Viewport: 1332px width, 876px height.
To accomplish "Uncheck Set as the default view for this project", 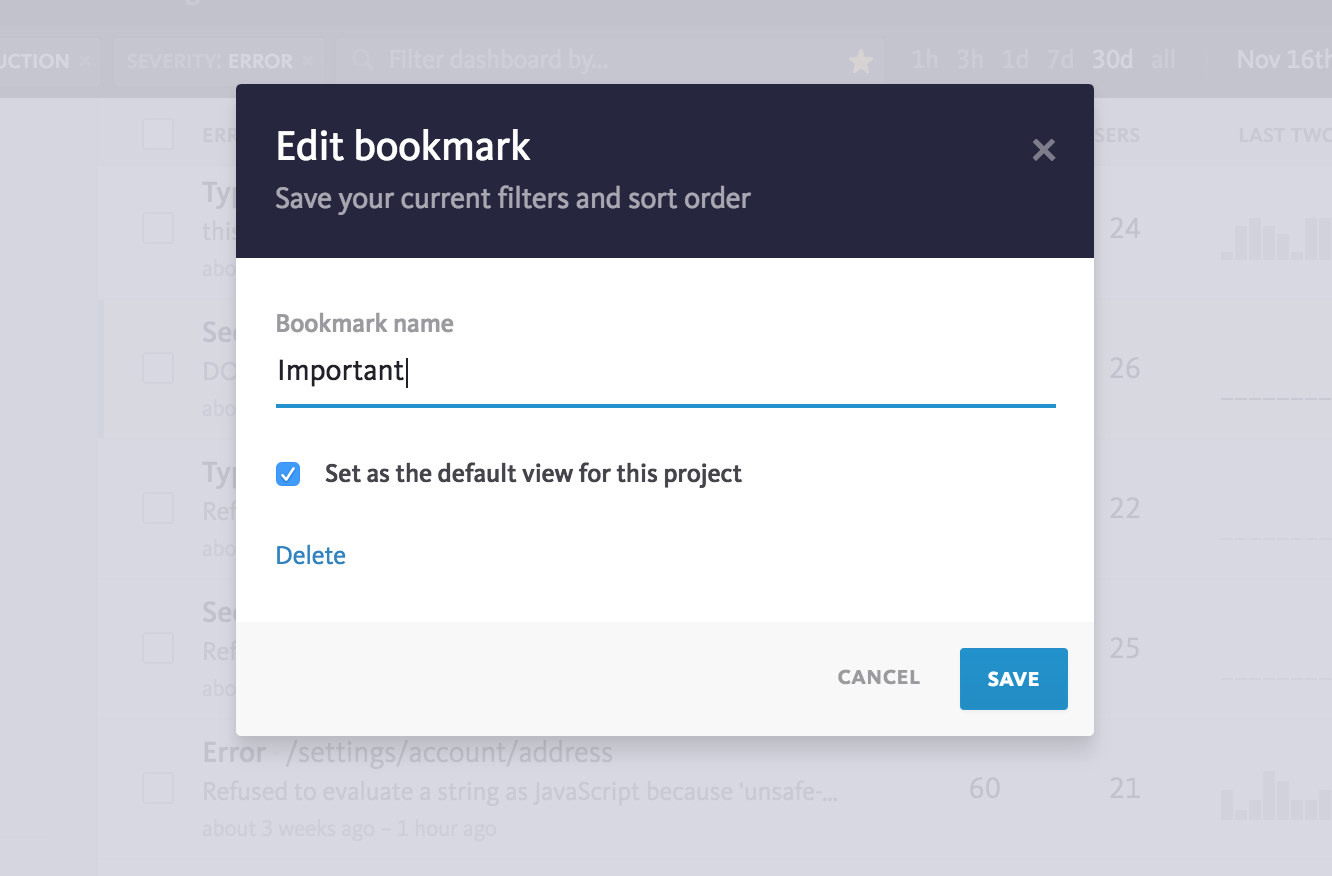I will 288,474.
